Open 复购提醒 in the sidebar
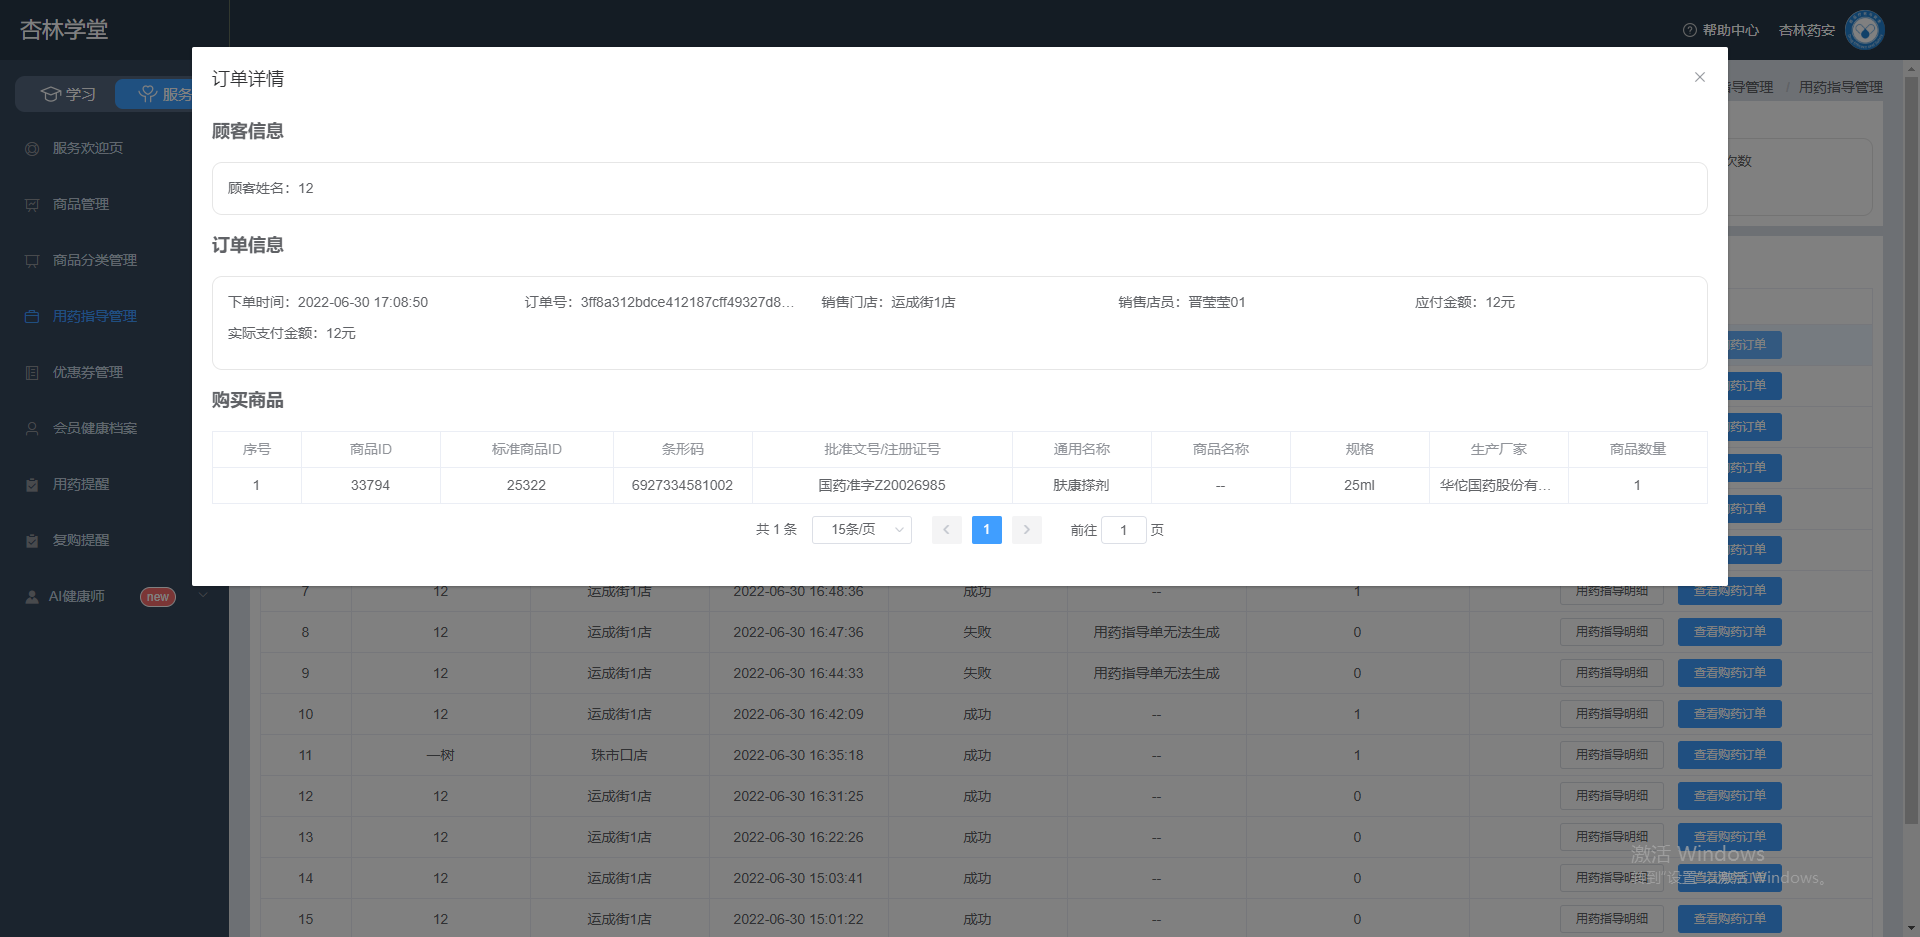This screenshot has width=1920, height=937. point(81,540)
